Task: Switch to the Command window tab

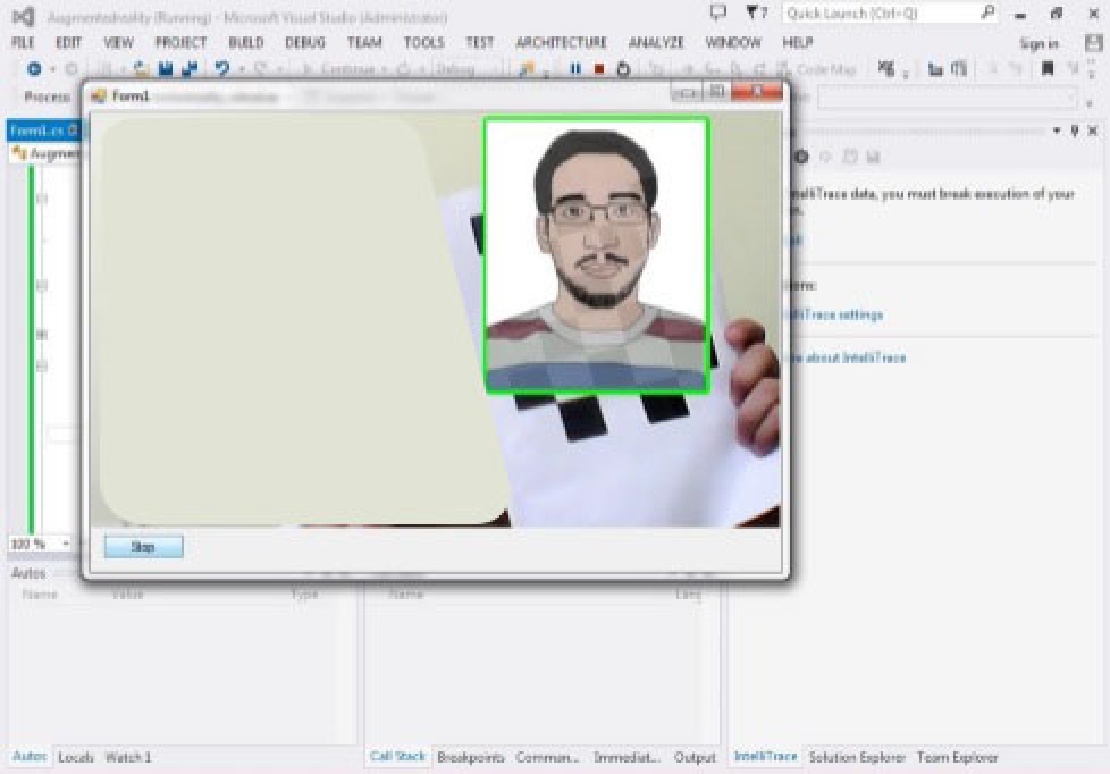Action: coord(547,757)
